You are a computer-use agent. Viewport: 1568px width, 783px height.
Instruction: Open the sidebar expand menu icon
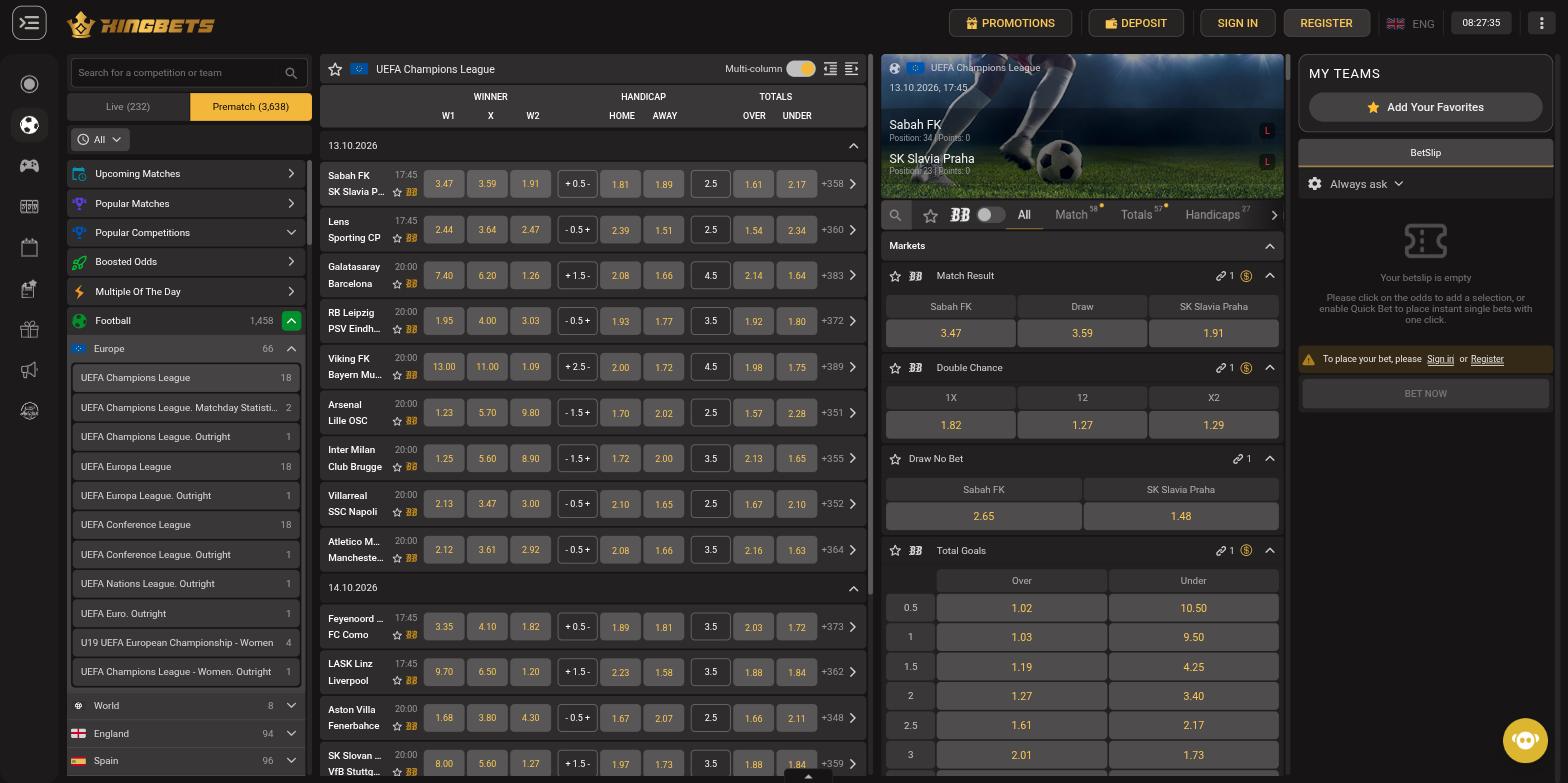[29, 23]
